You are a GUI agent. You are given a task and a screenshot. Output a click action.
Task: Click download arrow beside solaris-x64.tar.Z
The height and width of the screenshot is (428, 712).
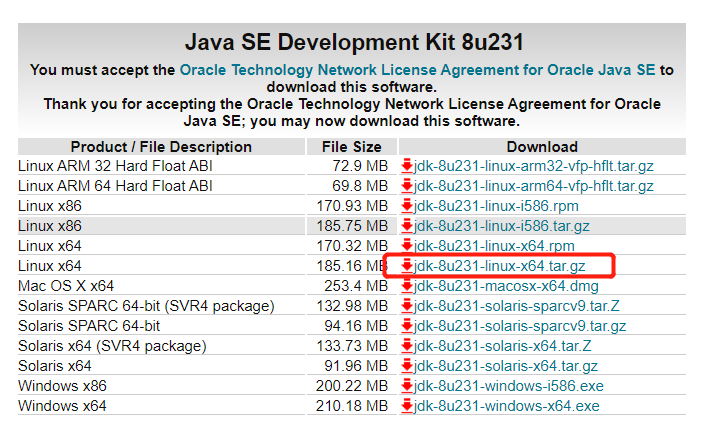click(407, 346)
